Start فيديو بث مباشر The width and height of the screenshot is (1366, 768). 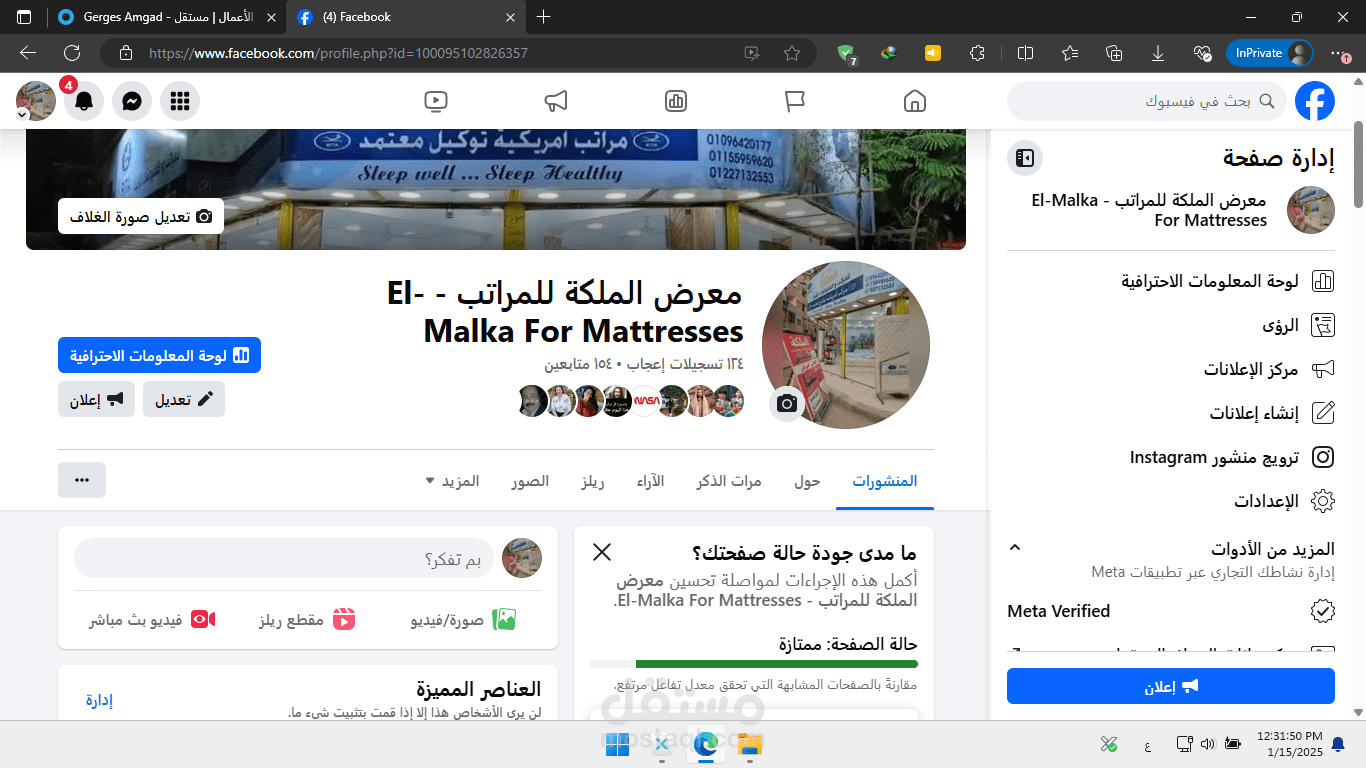152,620
